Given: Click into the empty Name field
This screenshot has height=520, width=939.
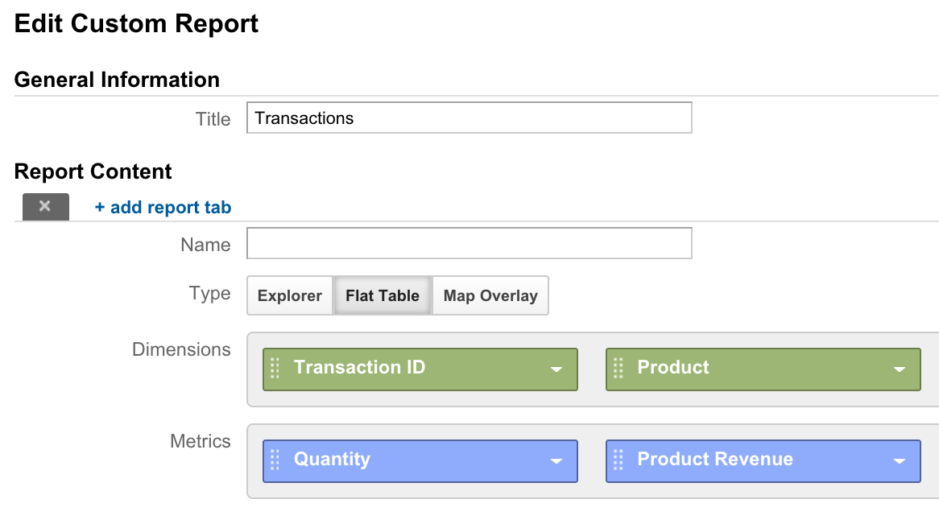Looking at the screenshot, I should click(x=469, y=243).
